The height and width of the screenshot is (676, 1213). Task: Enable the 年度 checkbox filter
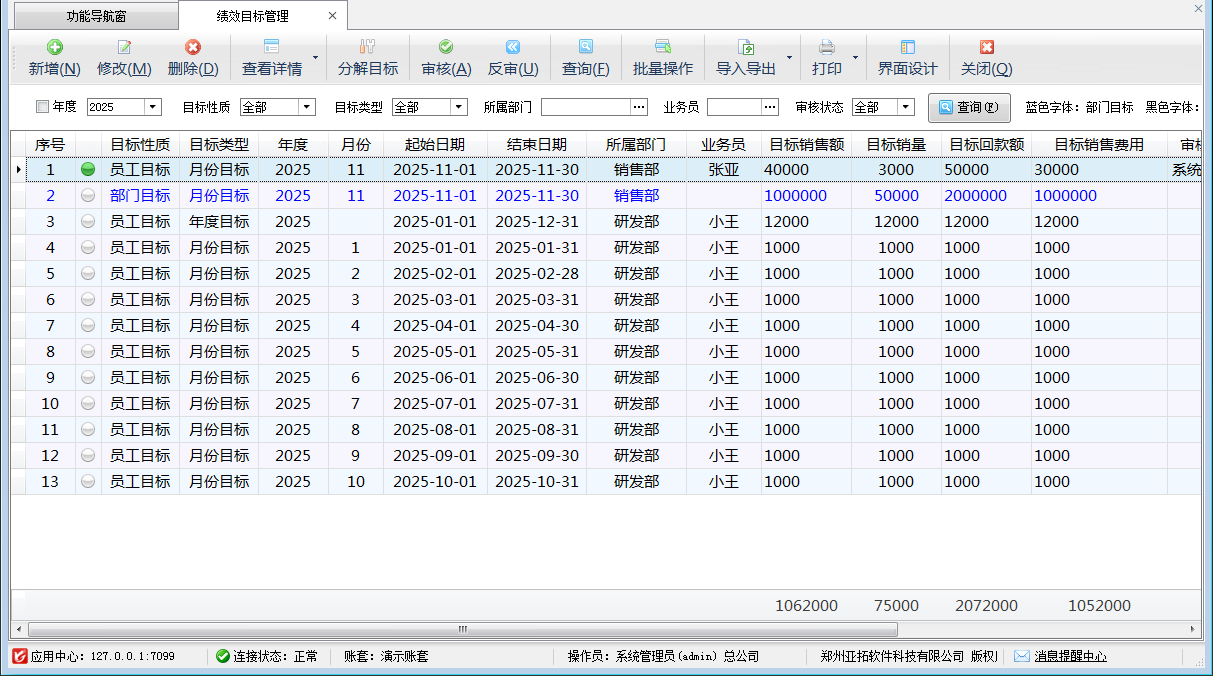coord(42,107)
